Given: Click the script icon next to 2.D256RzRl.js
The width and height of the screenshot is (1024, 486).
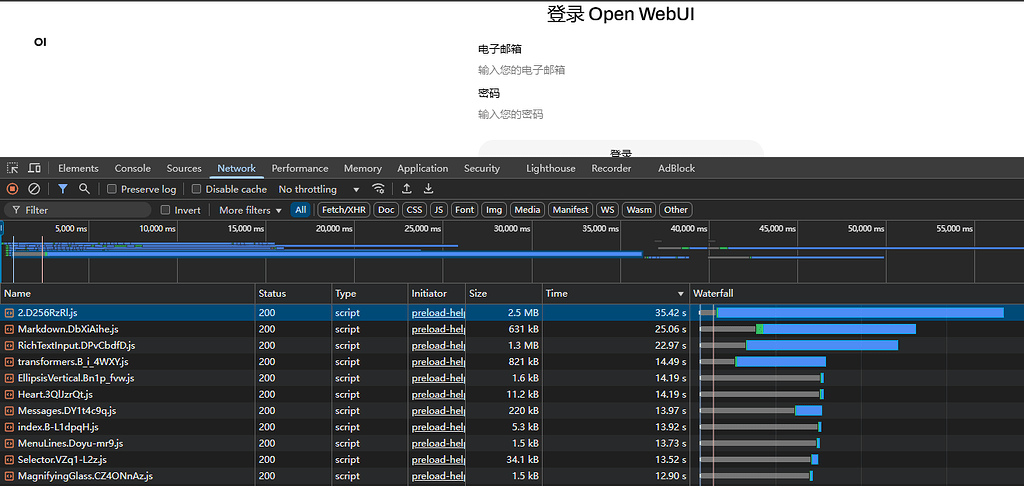Looking at the screenshot, I should [9, 313].
